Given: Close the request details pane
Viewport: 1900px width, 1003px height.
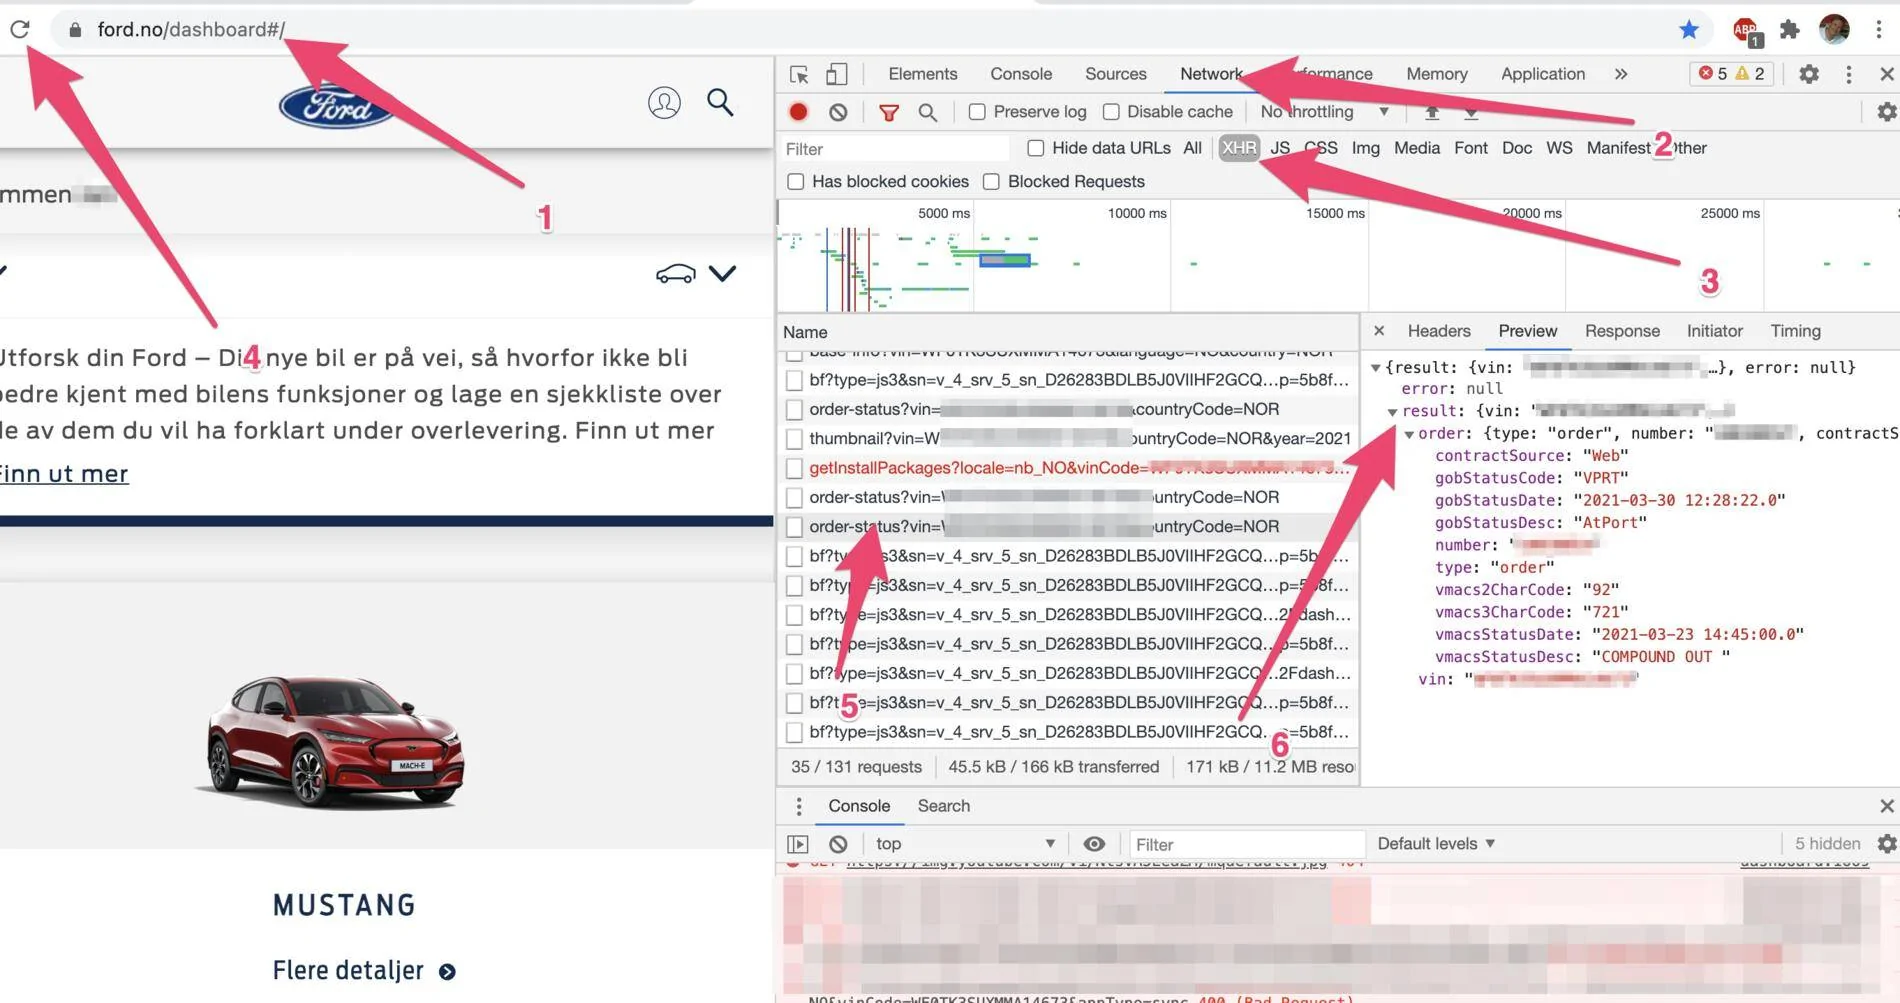Looking at the screenshot, I should point(1379,331).
